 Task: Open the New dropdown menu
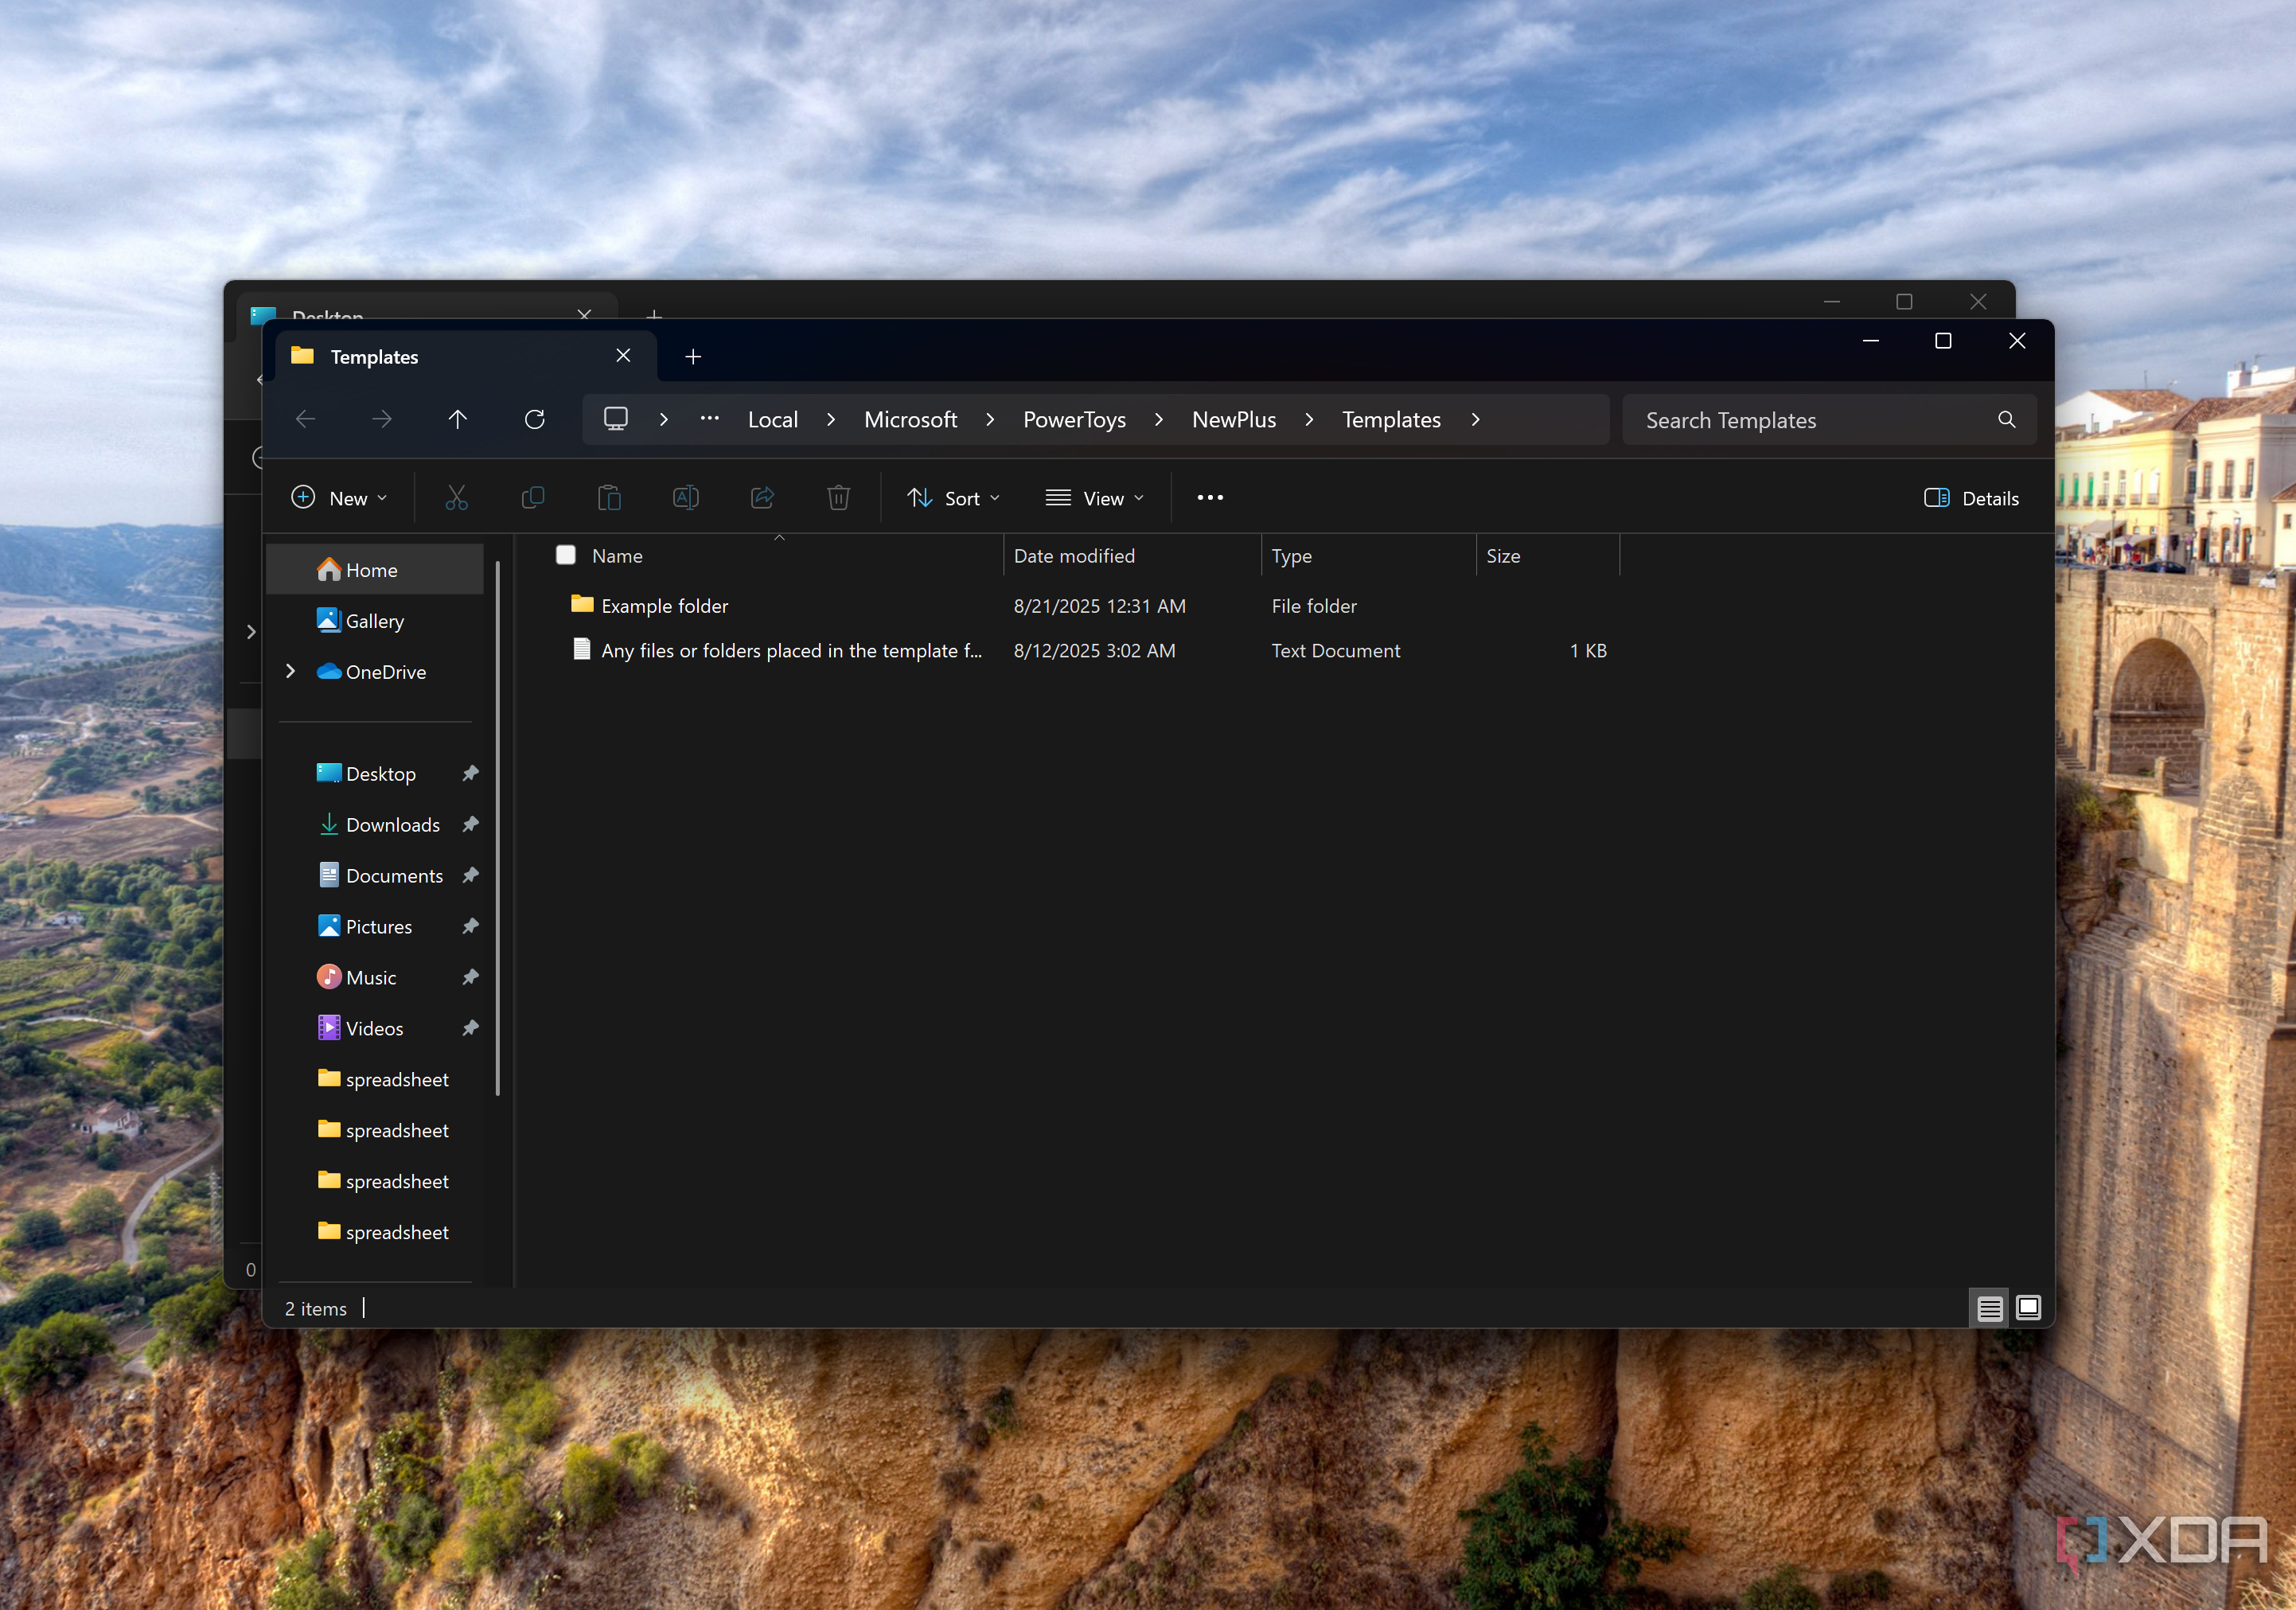(x=339, y=498)
